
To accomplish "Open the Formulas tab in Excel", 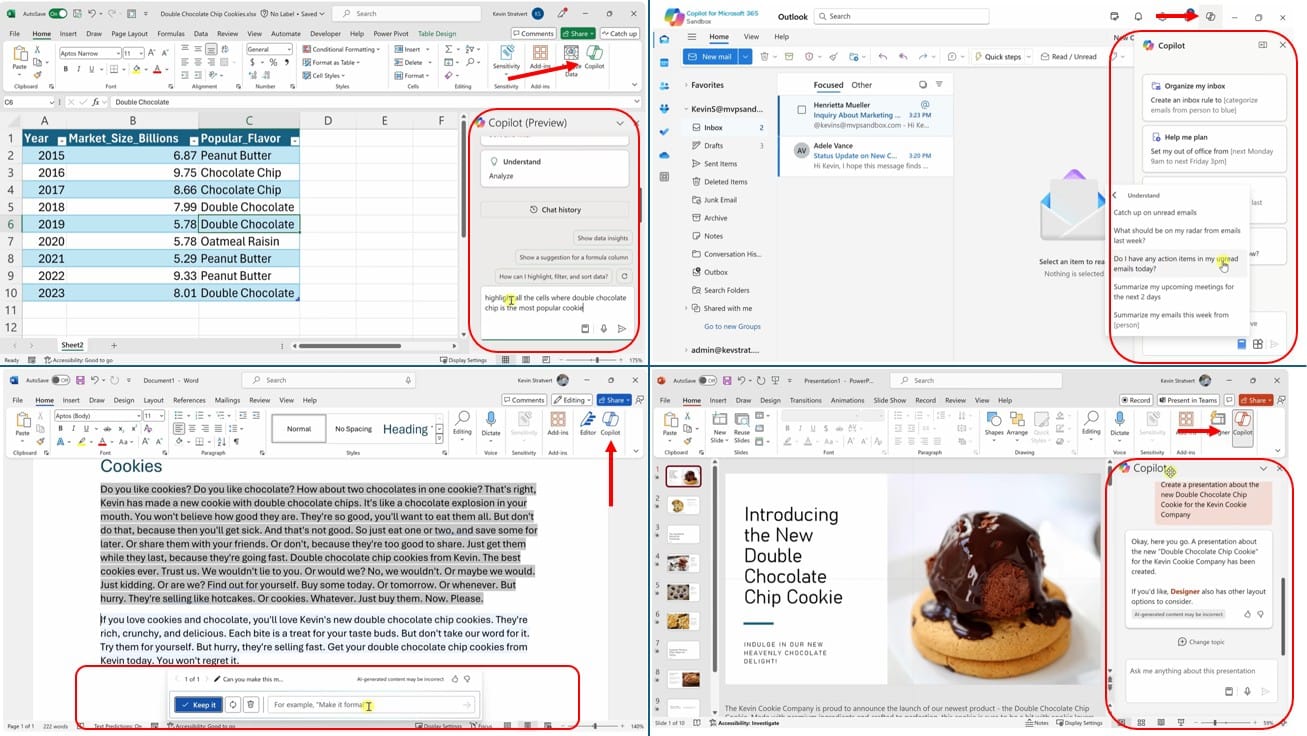I will [x=171, y=33].
